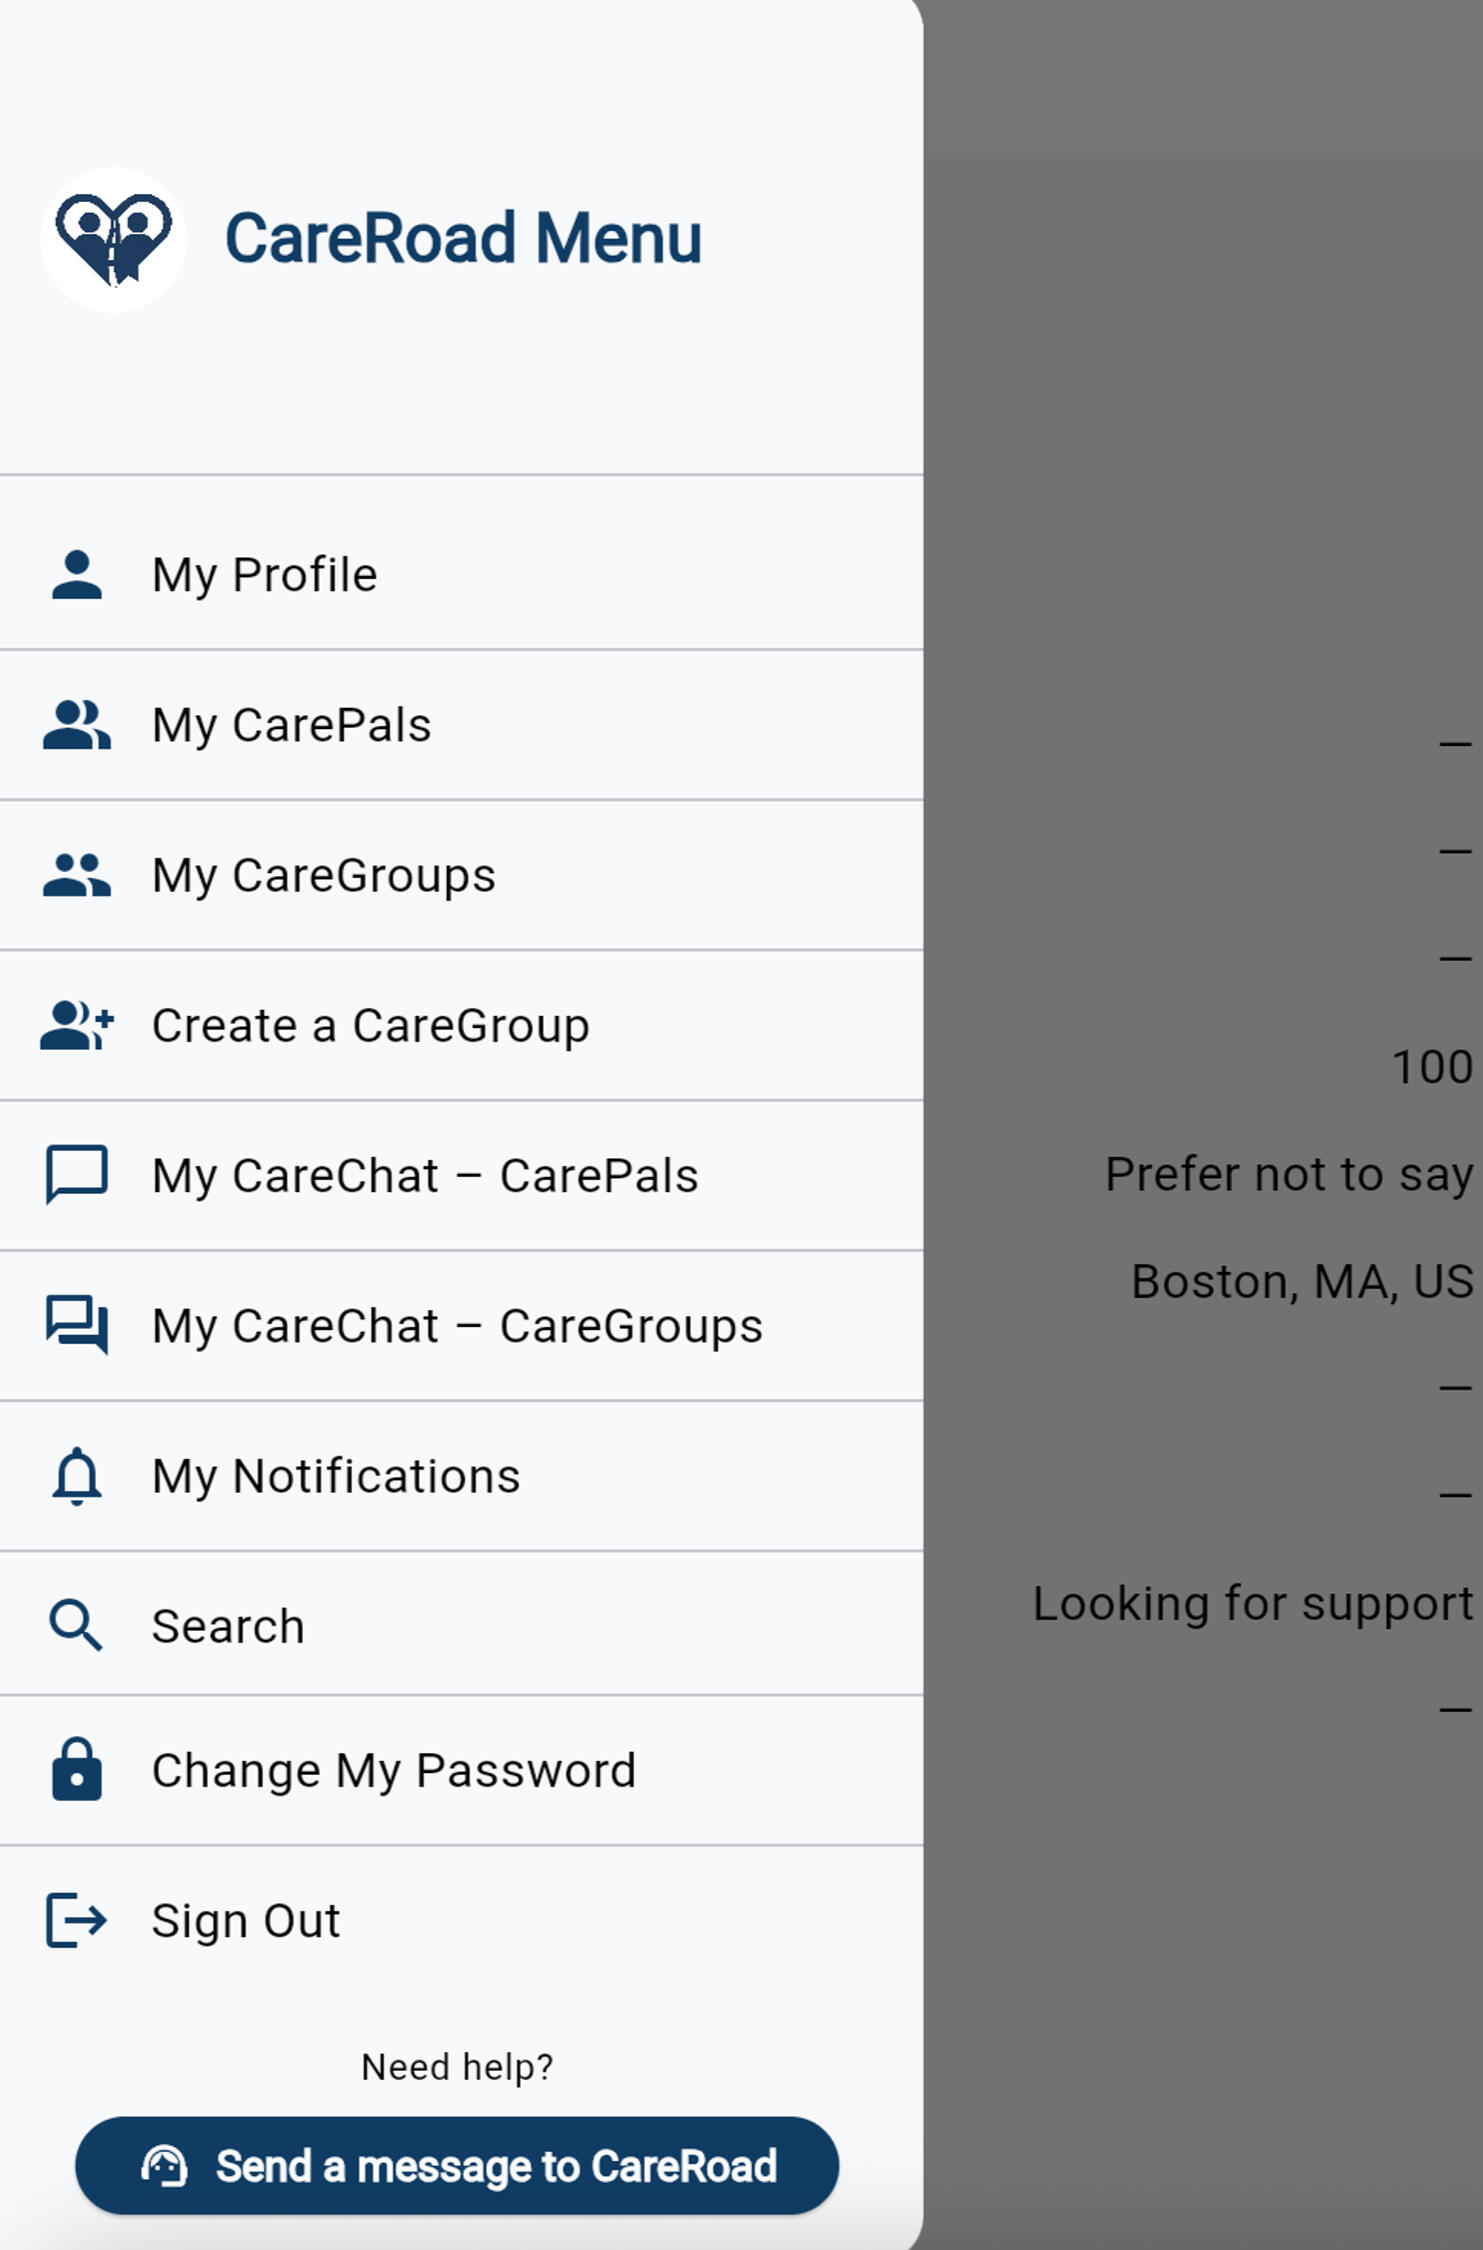Open My CareChat – CarePals
Screen dimensions: 1483x2250
pos(425,1175)
